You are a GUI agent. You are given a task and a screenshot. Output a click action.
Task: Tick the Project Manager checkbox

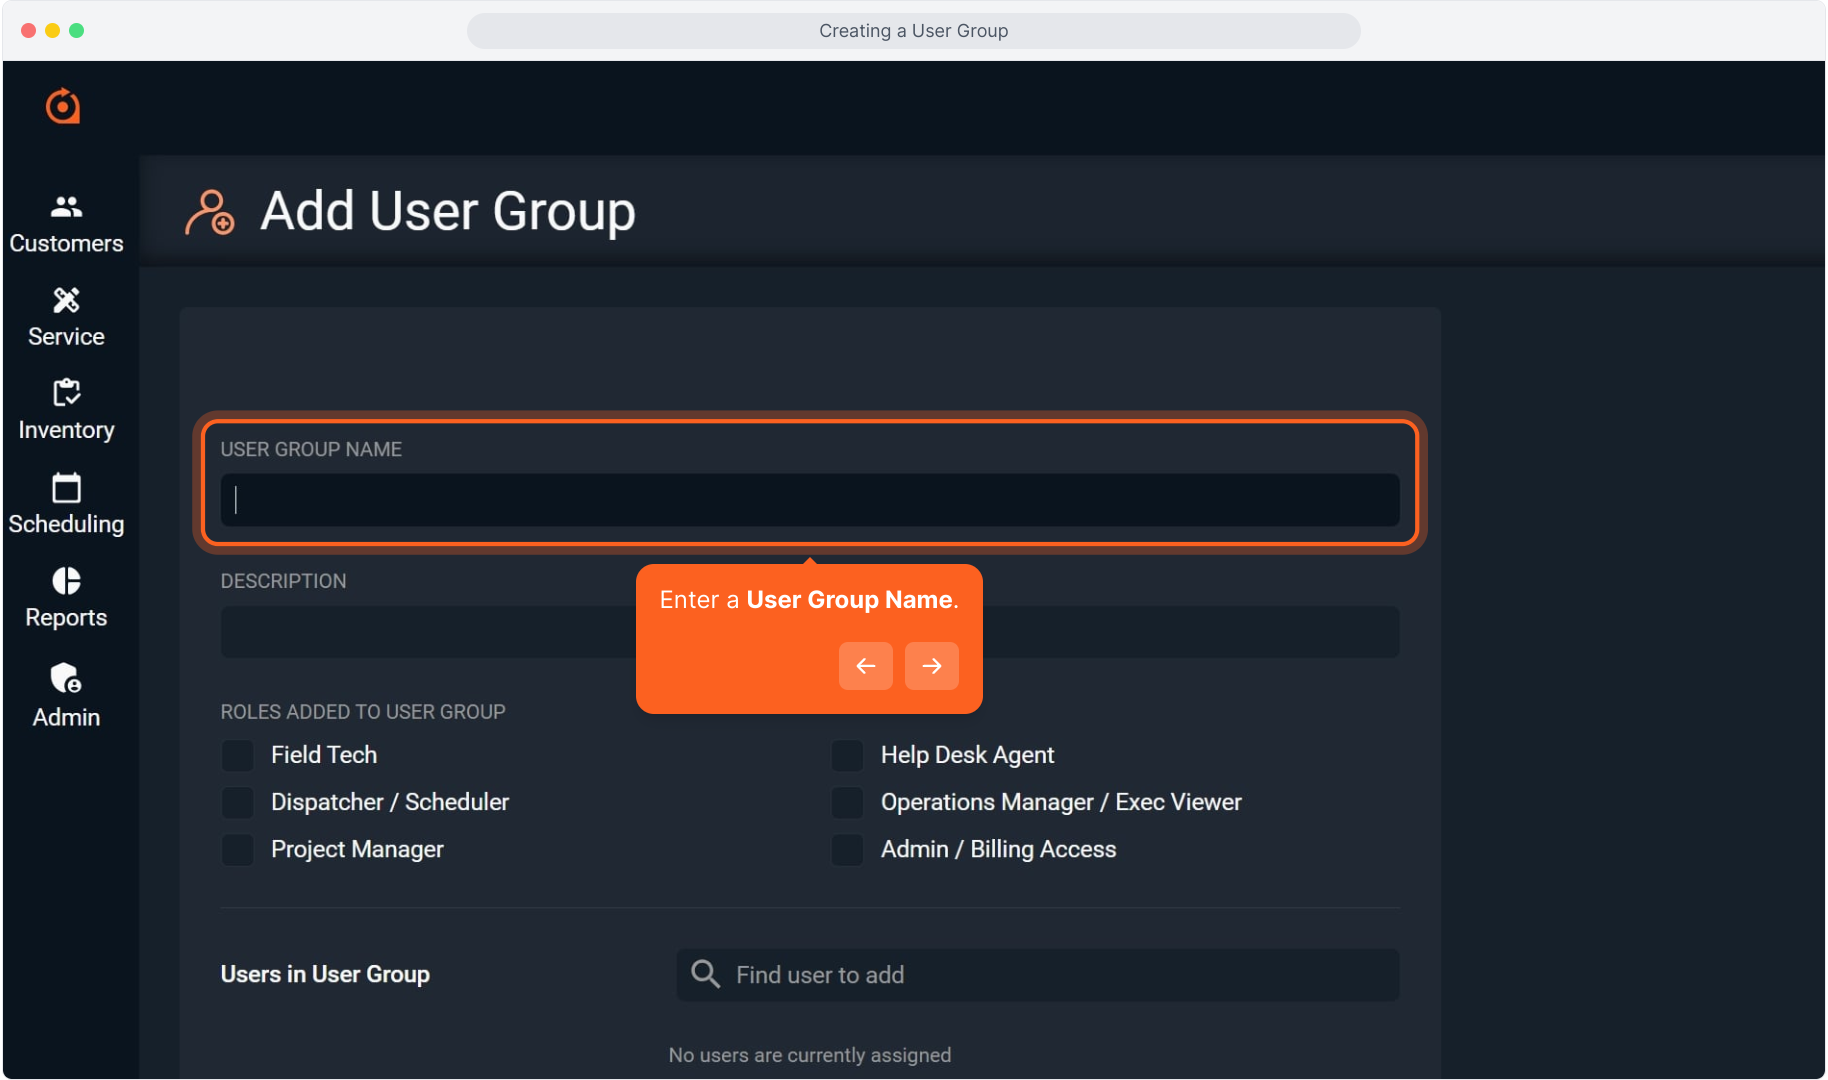[x=238, y=849]
